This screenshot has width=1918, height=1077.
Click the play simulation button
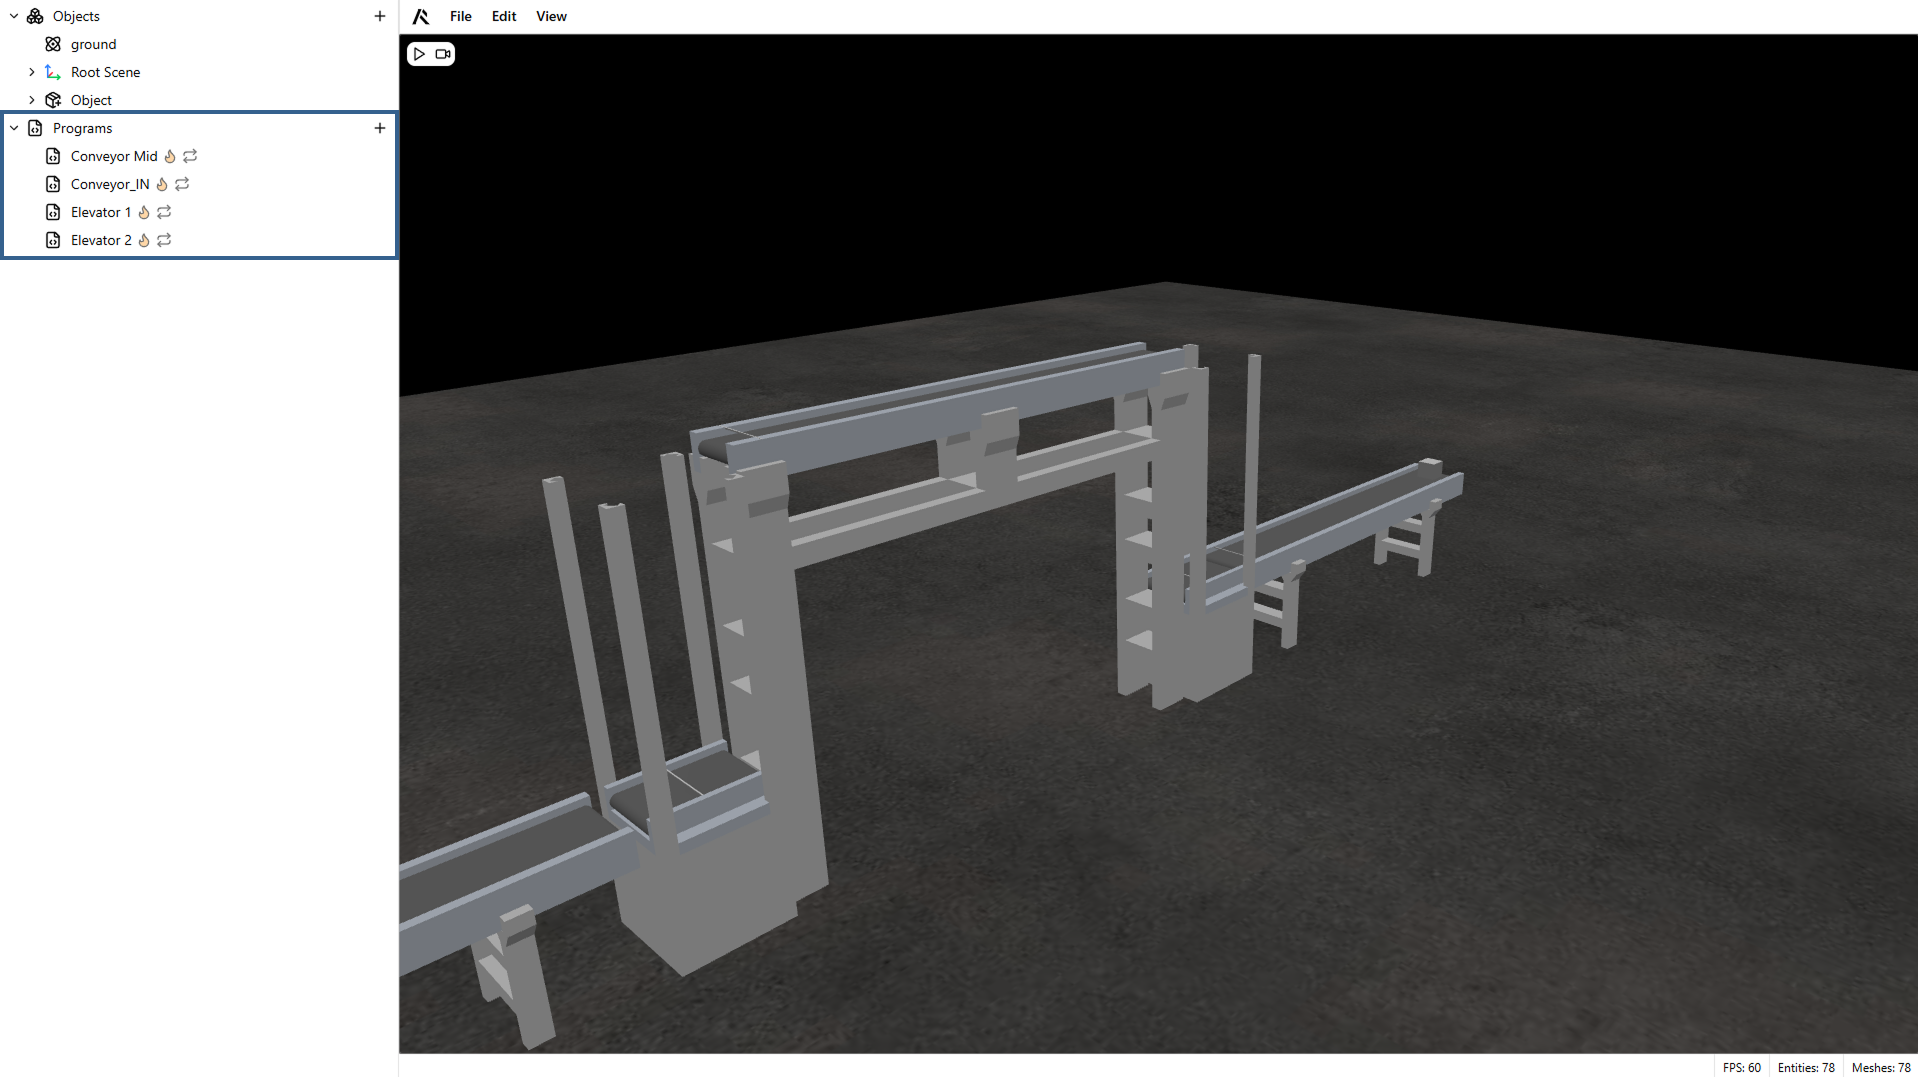(419, 54)
